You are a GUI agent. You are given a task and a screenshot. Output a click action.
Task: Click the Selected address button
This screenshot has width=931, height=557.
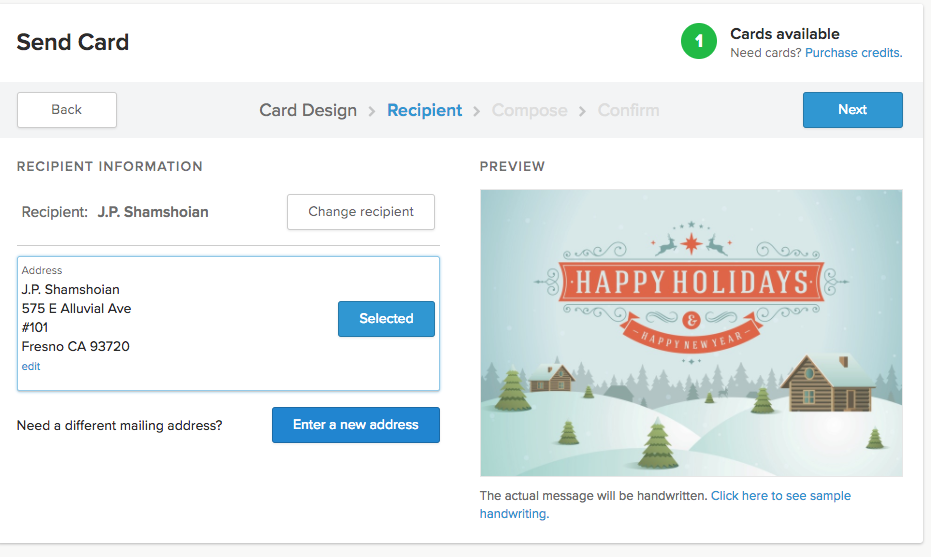point(387,319)
